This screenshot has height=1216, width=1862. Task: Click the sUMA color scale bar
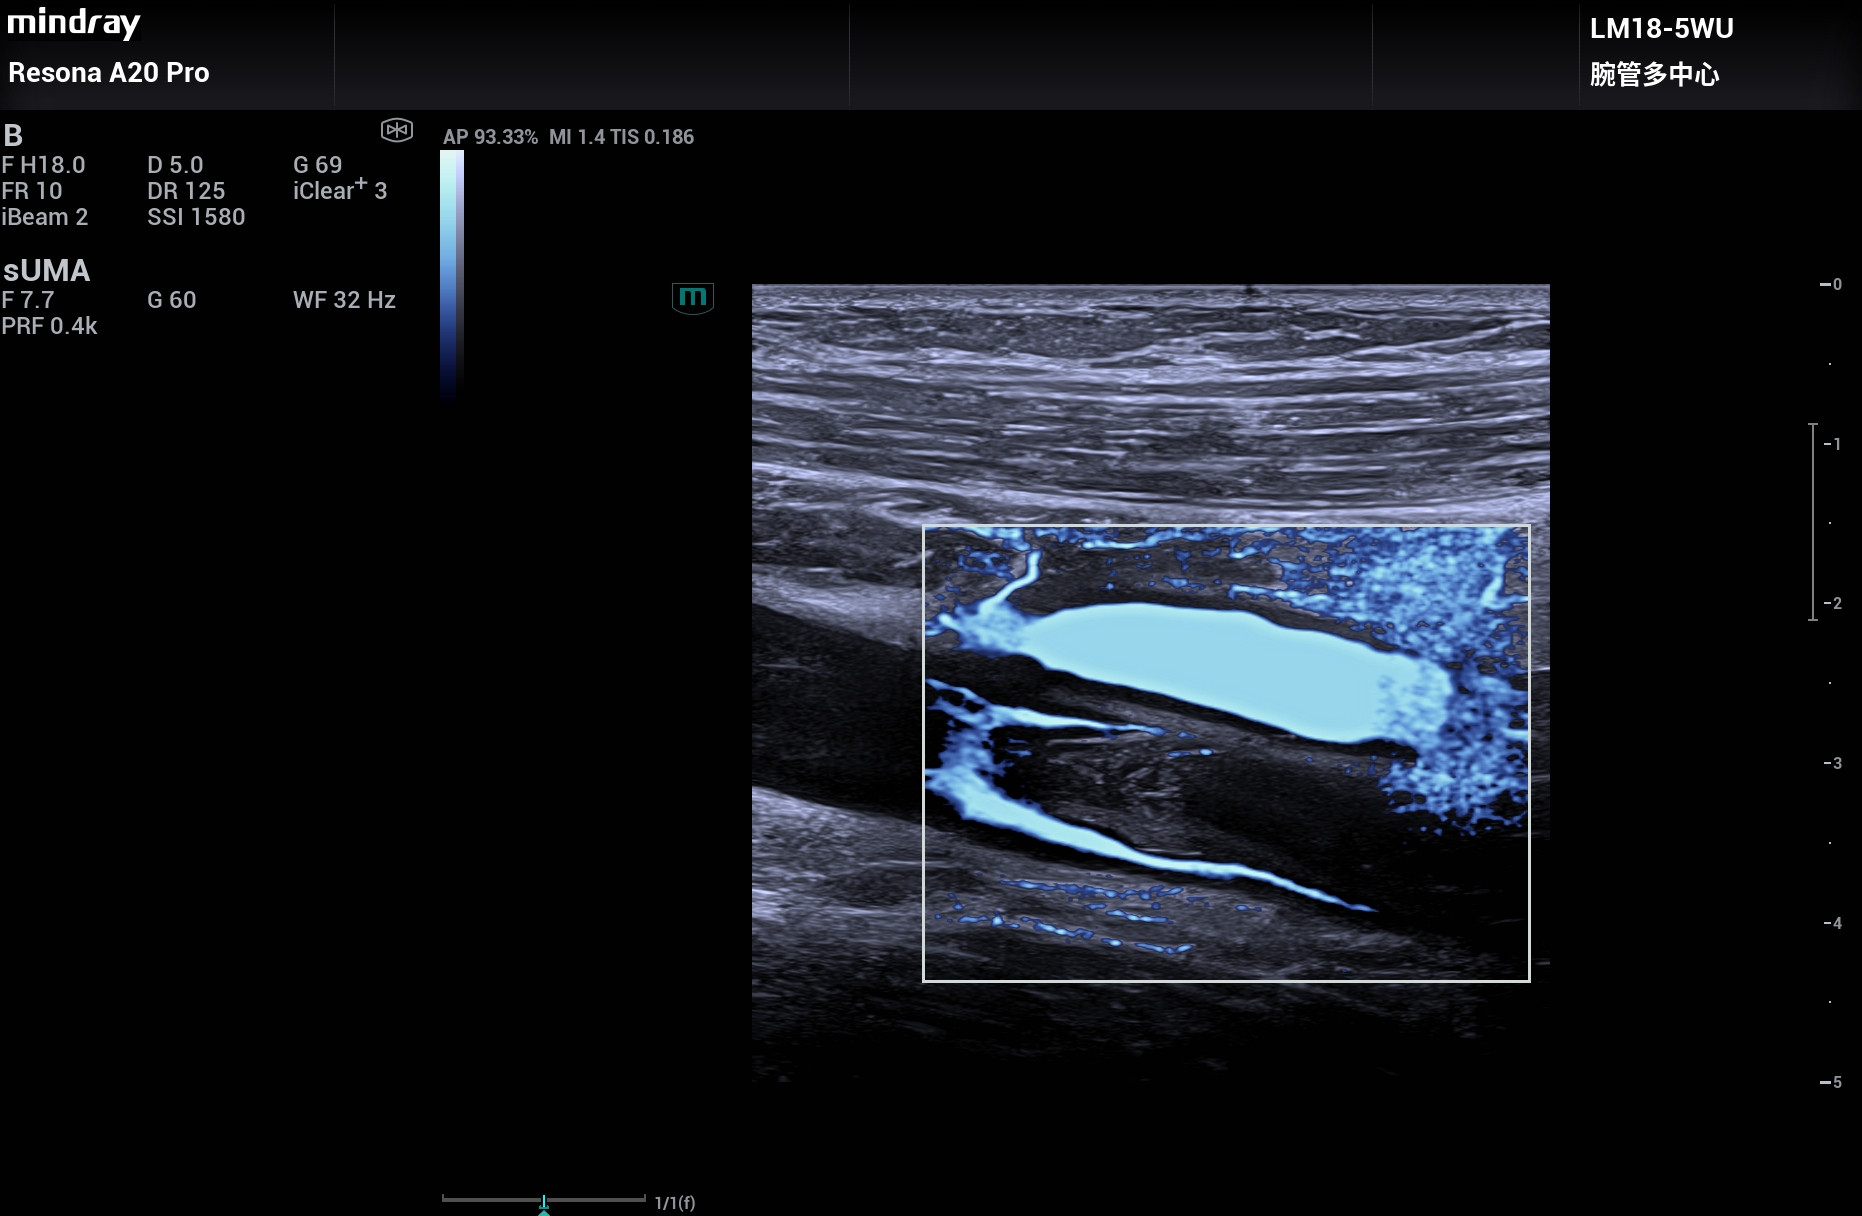coord(451,275)
